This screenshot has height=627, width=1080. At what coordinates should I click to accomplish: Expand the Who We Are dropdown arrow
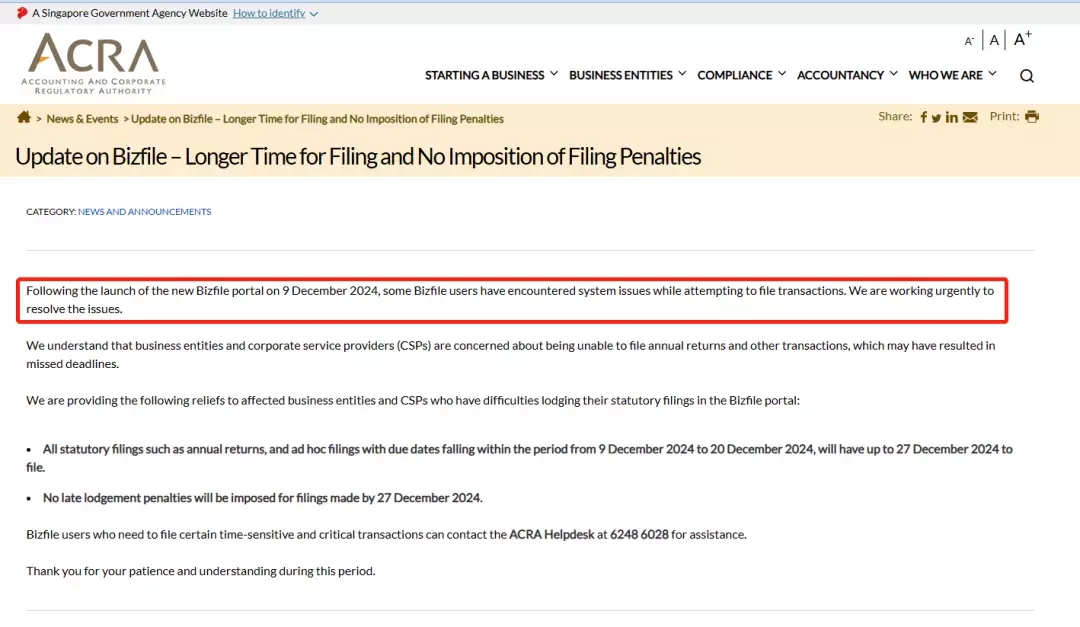(992, 74)
